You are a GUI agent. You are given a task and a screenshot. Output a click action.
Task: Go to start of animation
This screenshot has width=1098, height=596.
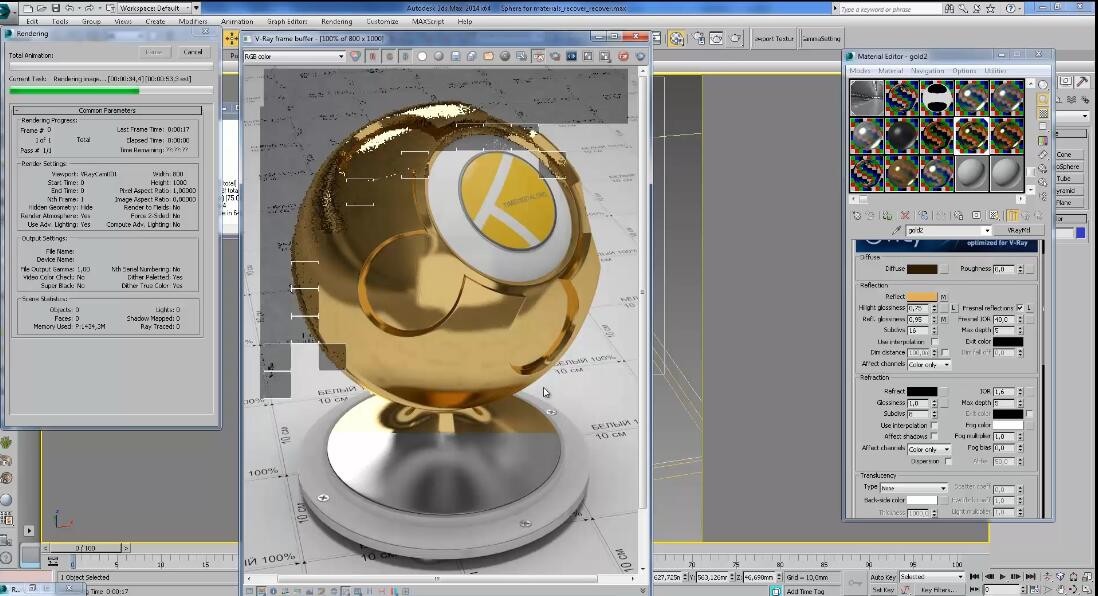(x=974, y=576)
